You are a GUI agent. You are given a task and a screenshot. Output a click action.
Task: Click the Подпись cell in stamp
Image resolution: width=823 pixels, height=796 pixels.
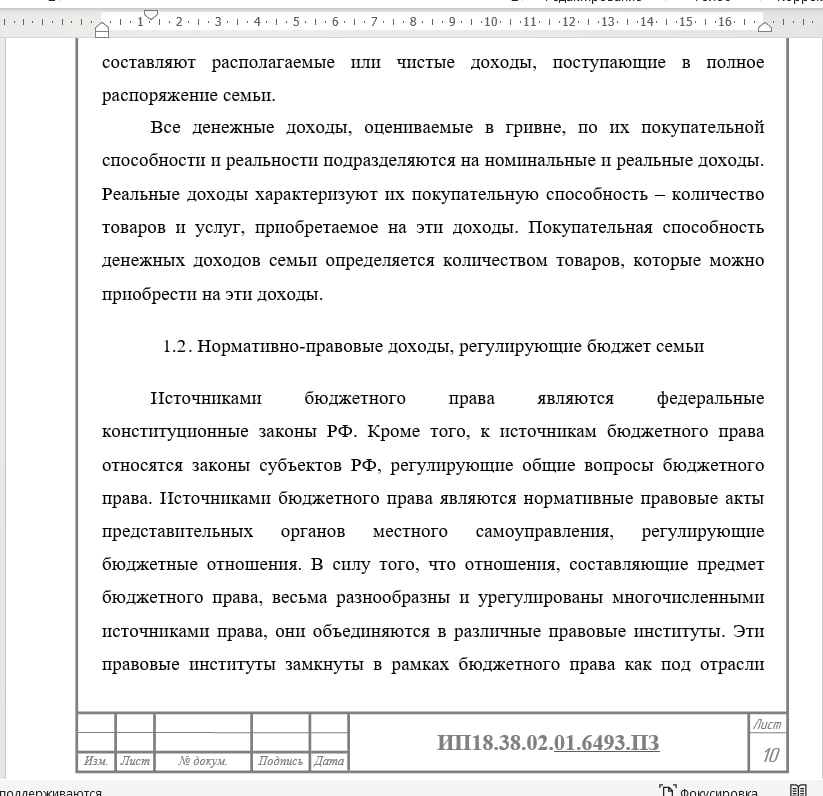280,761
